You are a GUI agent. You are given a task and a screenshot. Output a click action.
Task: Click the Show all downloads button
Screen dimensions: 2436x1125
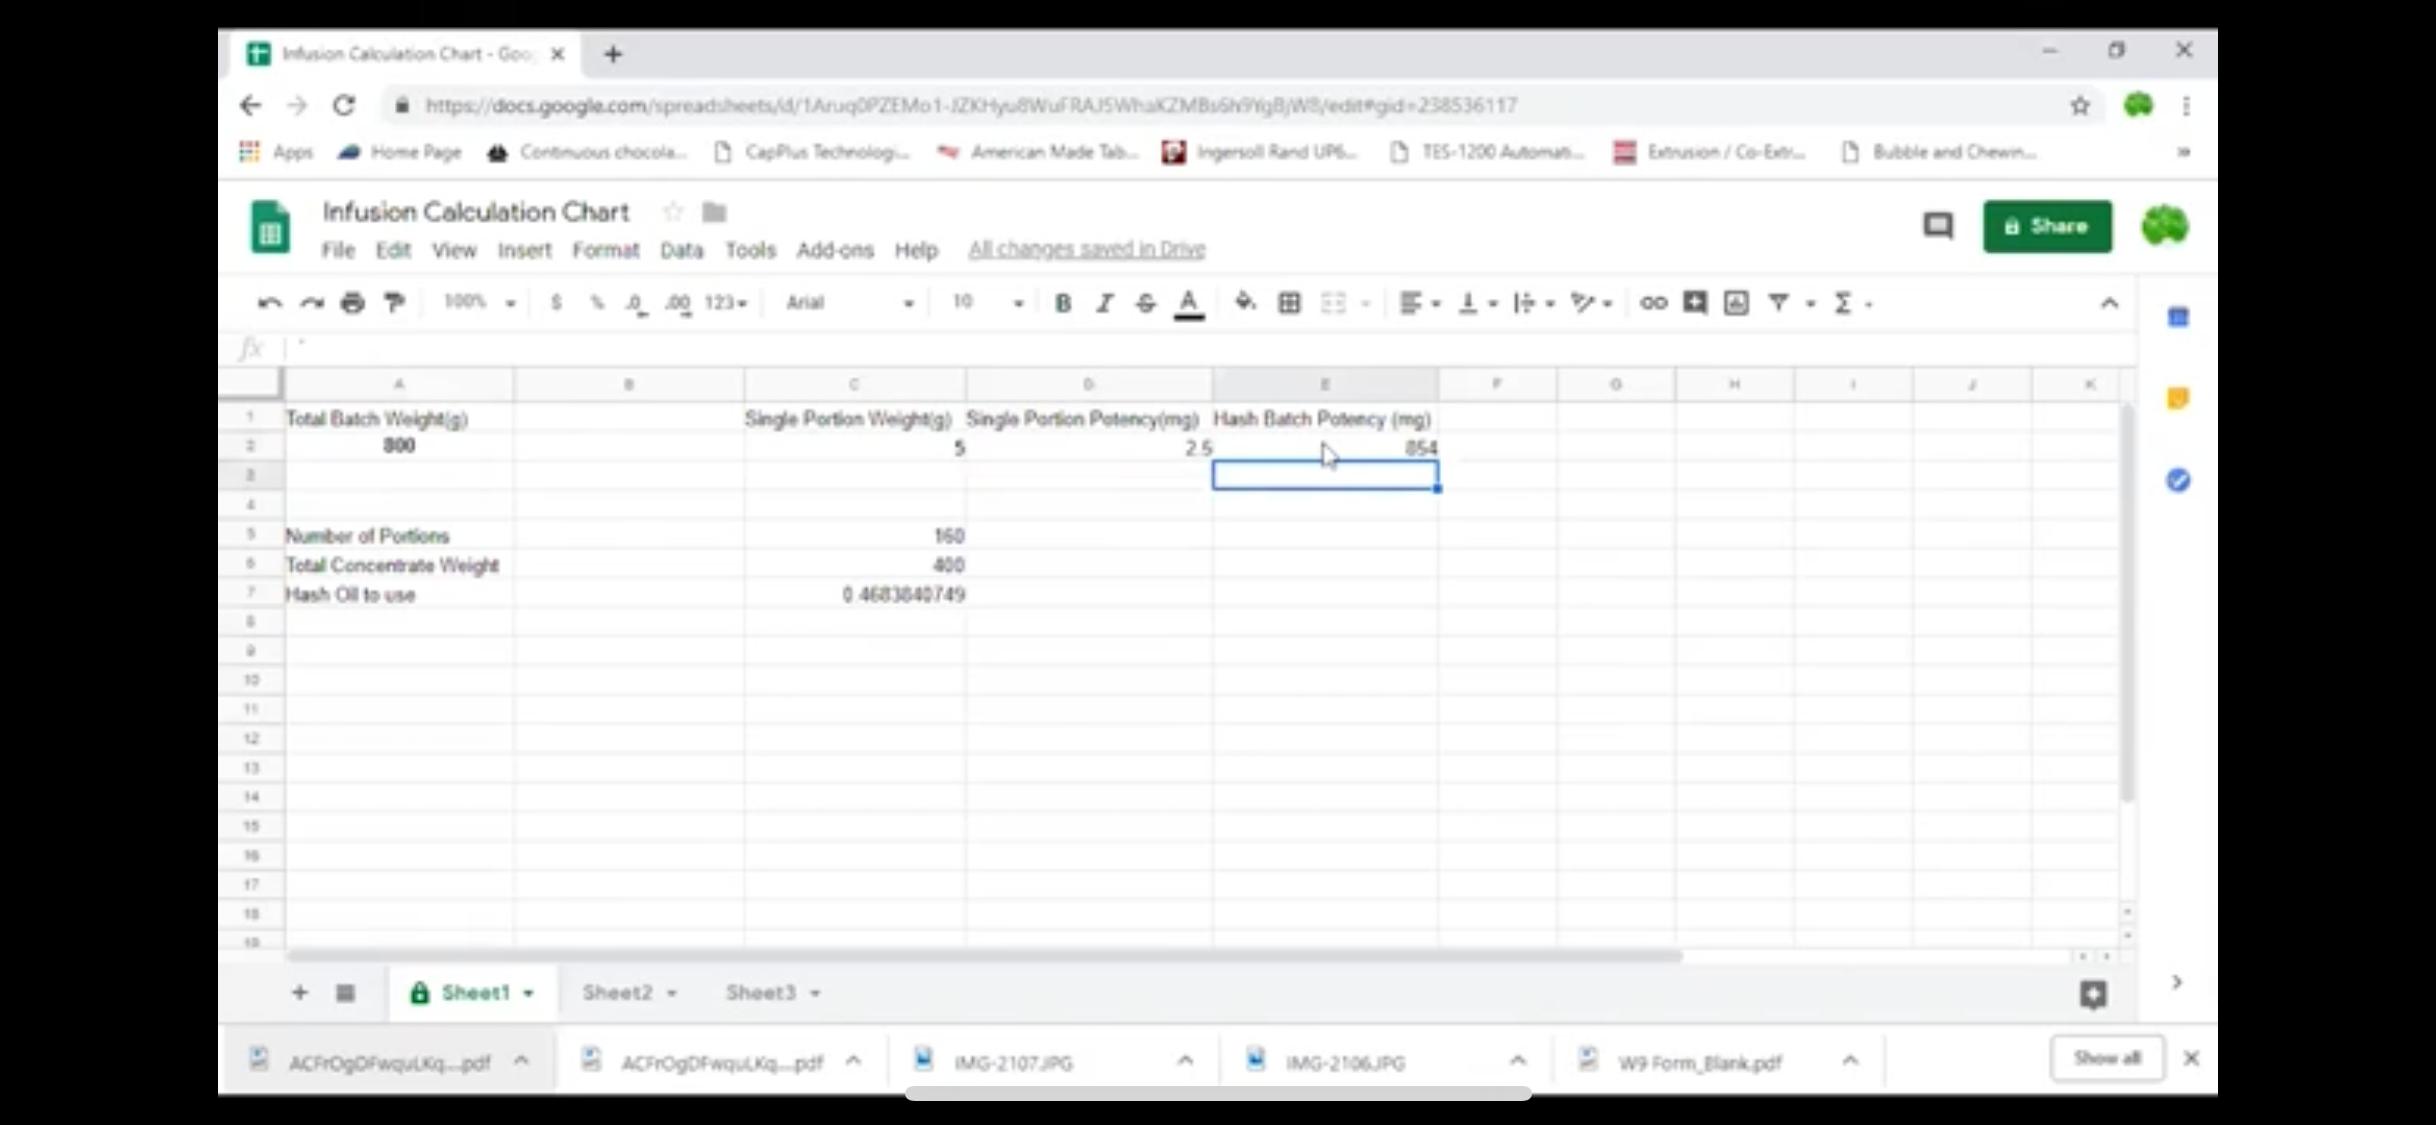2106,1058
